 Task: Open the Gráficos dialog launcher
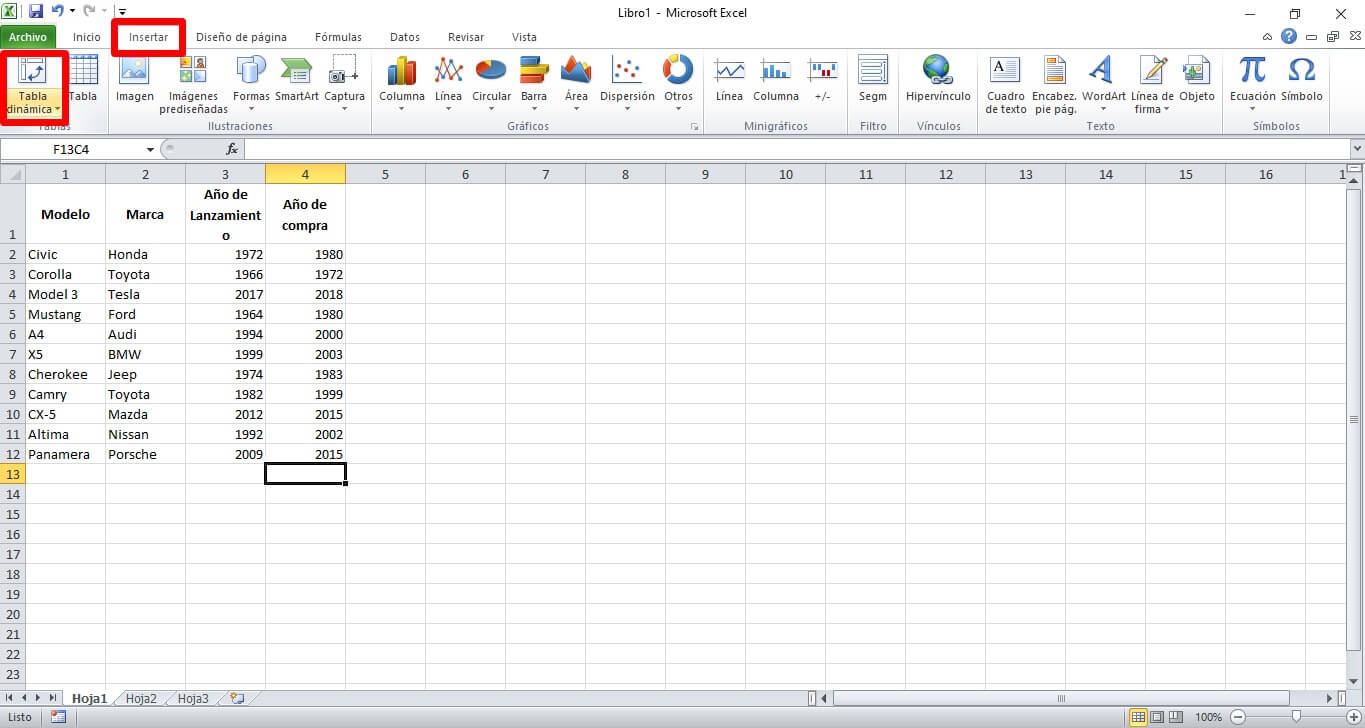694,128
